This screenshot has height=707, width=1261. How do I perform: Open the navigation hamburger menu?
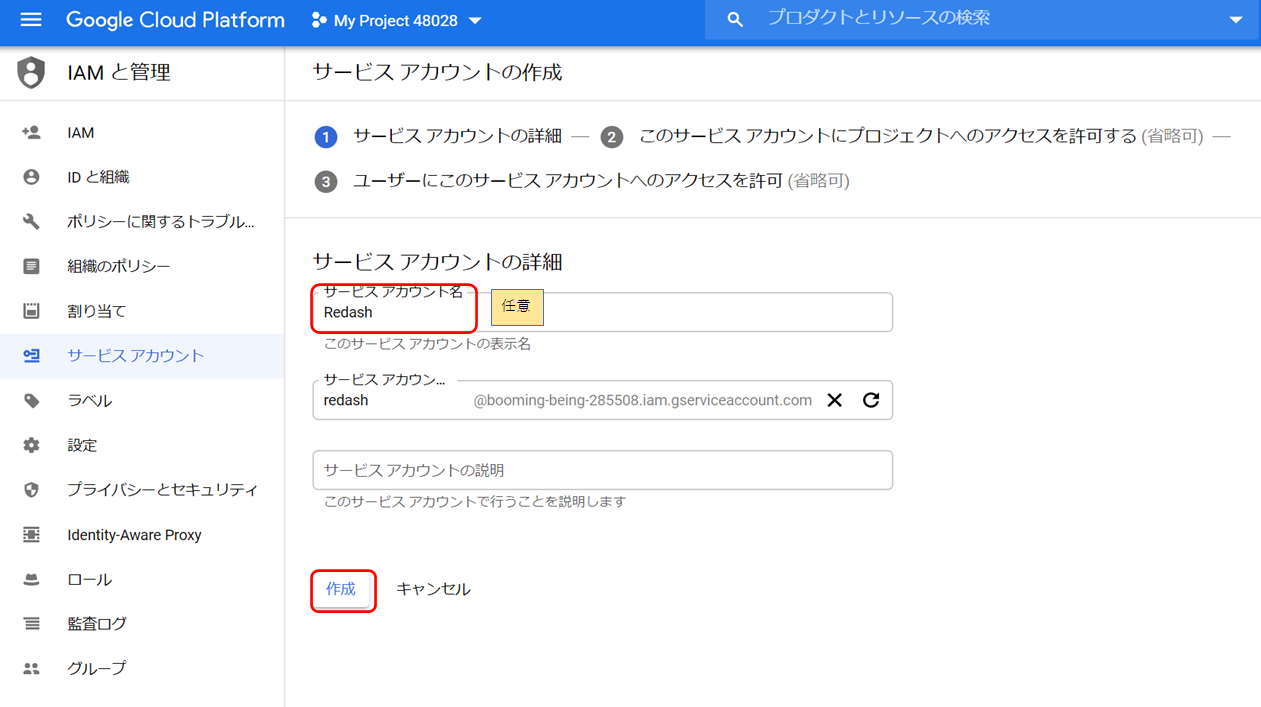click(29, 20)
